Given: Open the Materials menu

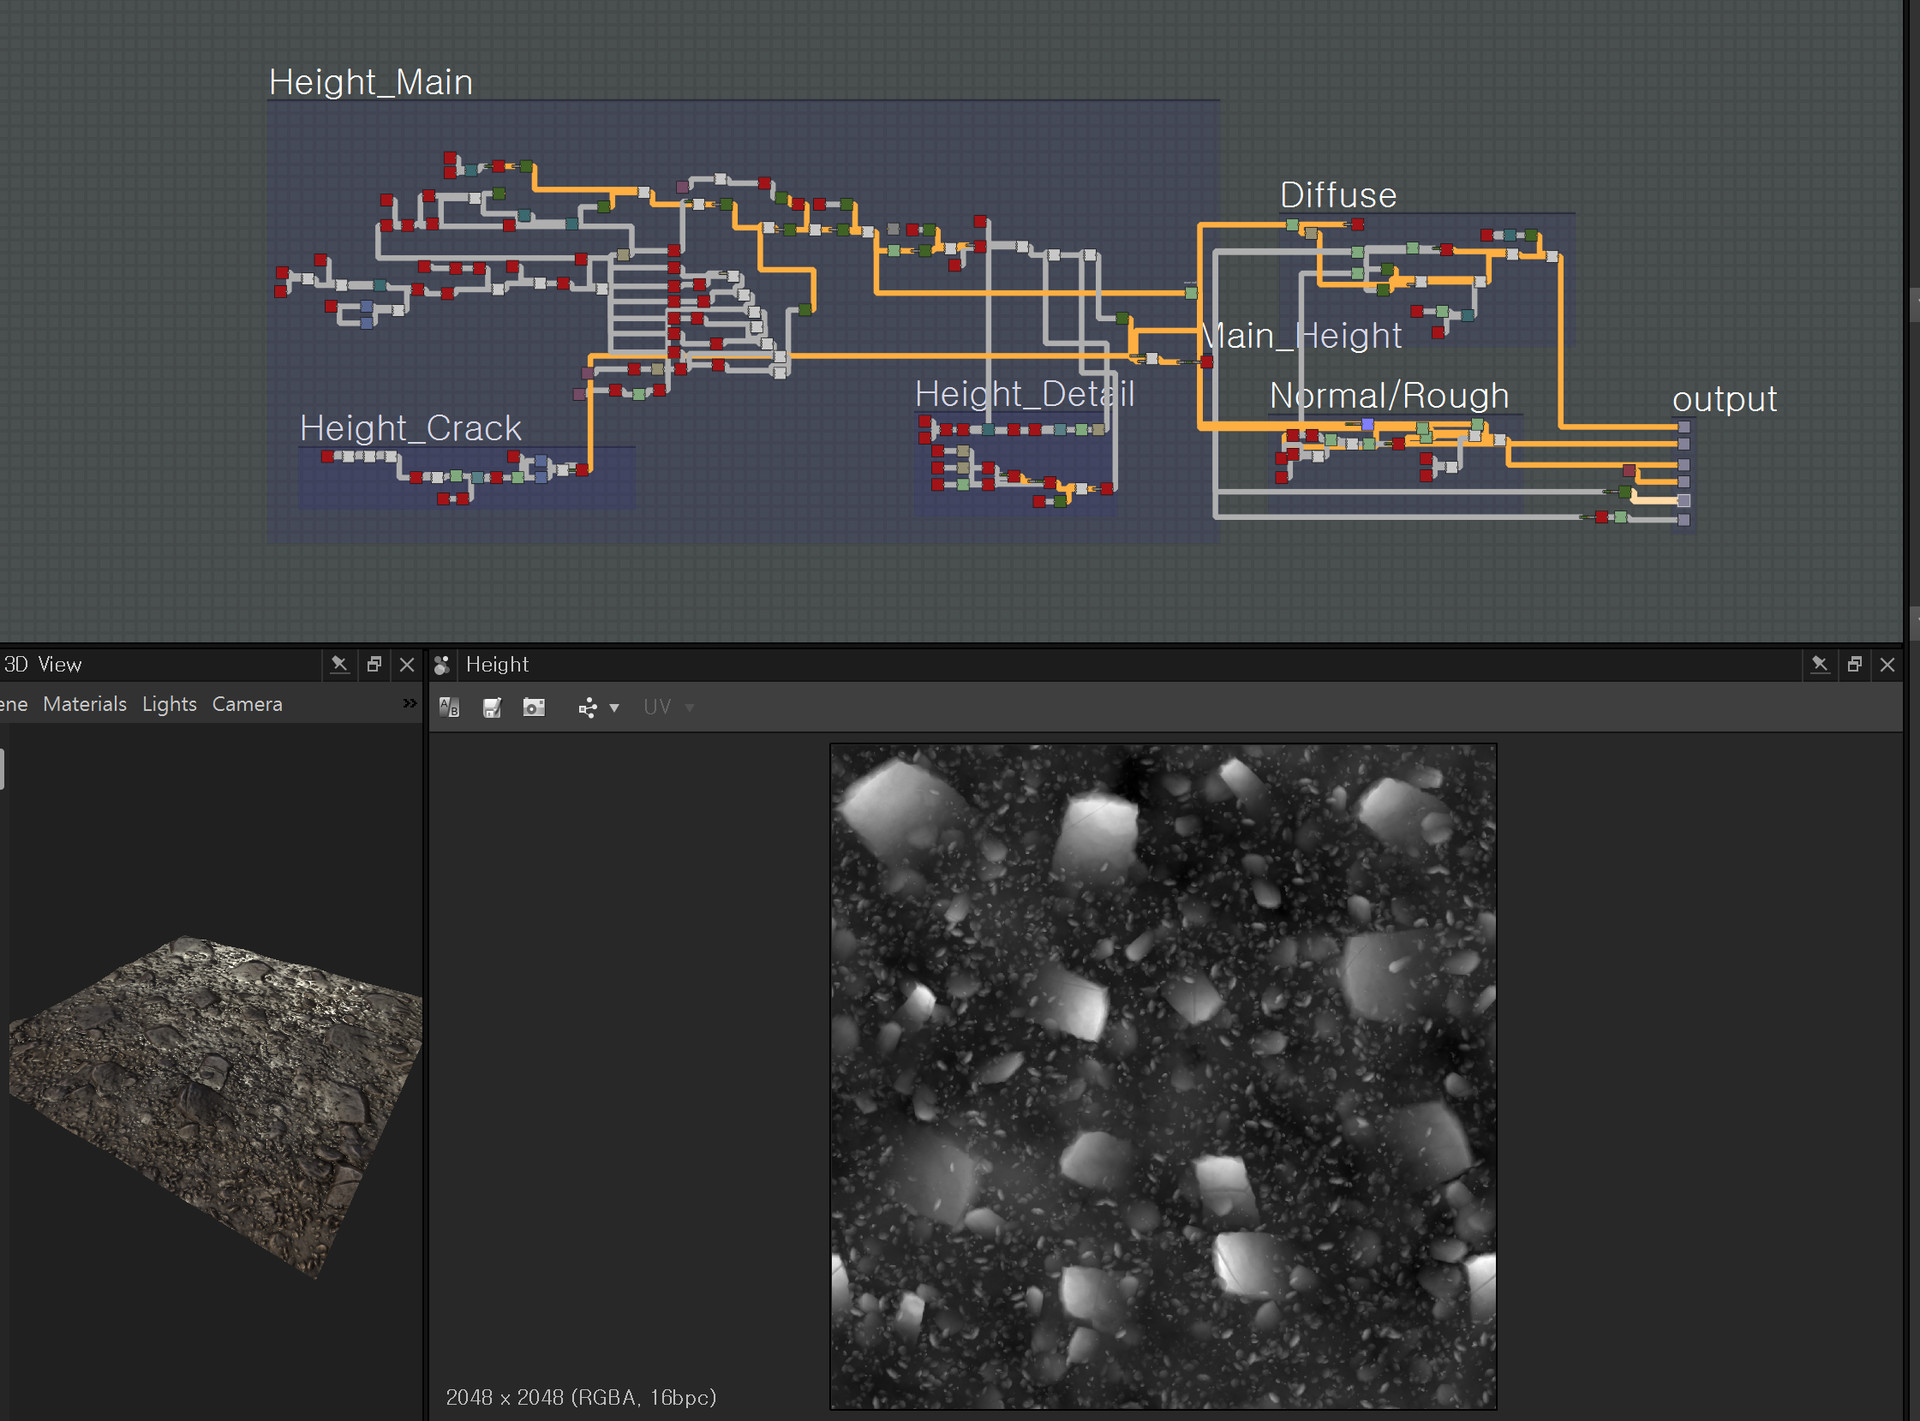Looking at the screenshot, I should (x=85, y=704).
